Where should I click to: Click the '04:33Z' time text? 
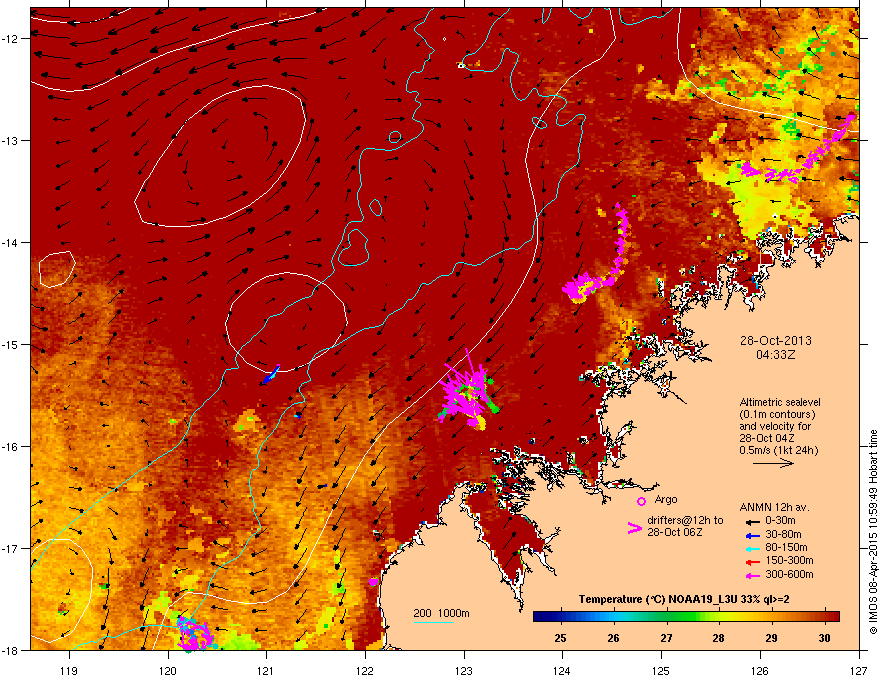[776, 355]
